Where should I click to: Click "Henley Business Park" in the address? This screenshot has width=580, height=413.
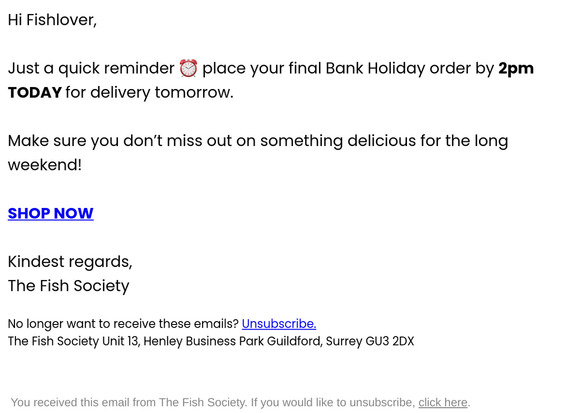click(203, 341)
